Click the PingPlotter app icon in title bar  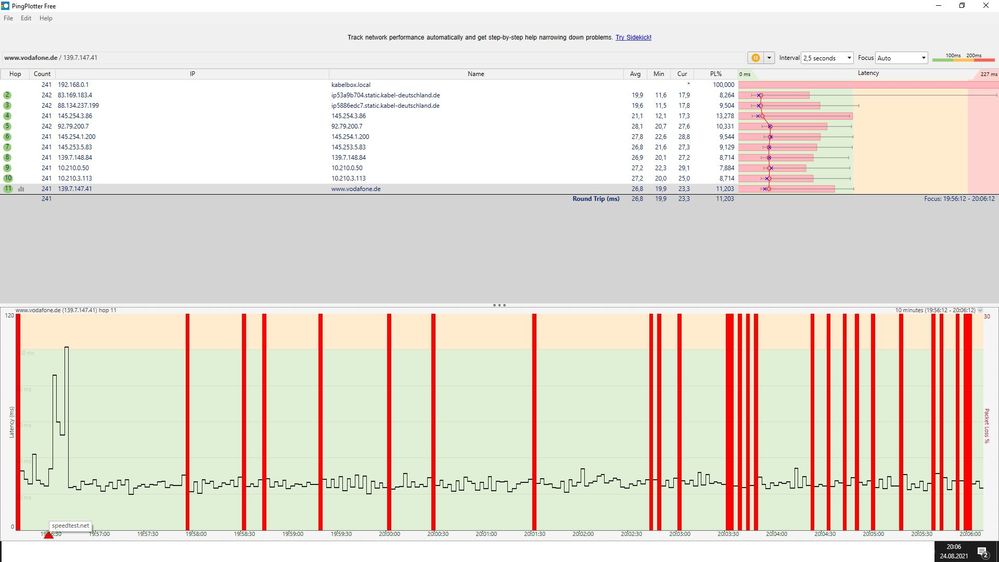pos(5,6)
